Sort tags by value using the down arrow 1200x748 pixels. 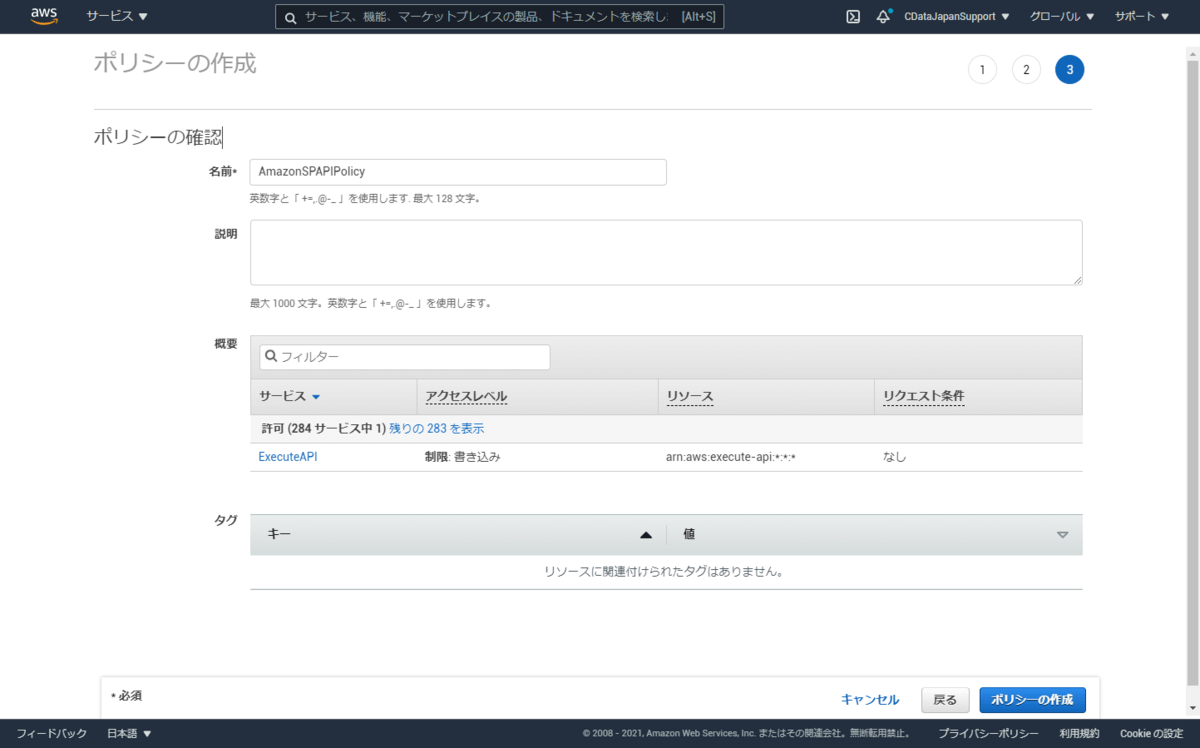(x=1062, y=535)
